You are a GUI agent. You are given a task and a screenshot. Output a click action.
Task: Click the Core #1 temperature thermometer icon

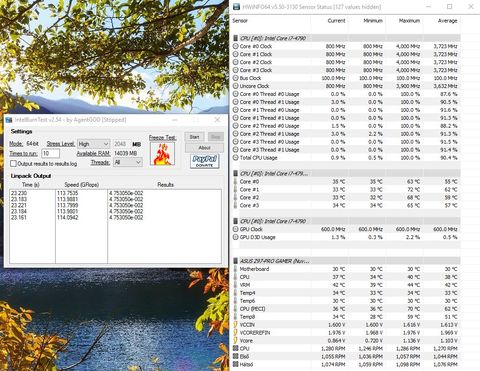(x=235, y=189)
